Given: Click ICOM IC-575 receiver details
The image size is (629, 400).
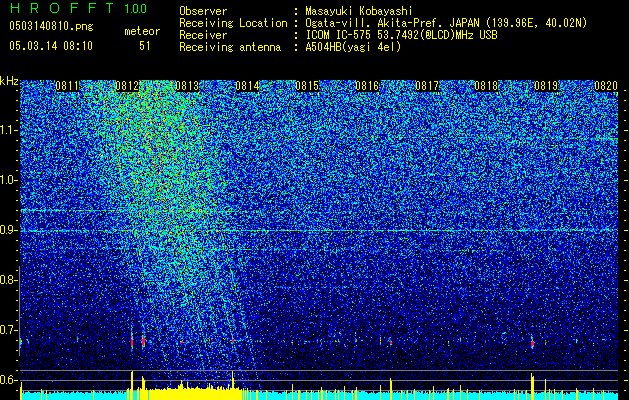Looking at the screenshot, I should (x=401, y=35).
